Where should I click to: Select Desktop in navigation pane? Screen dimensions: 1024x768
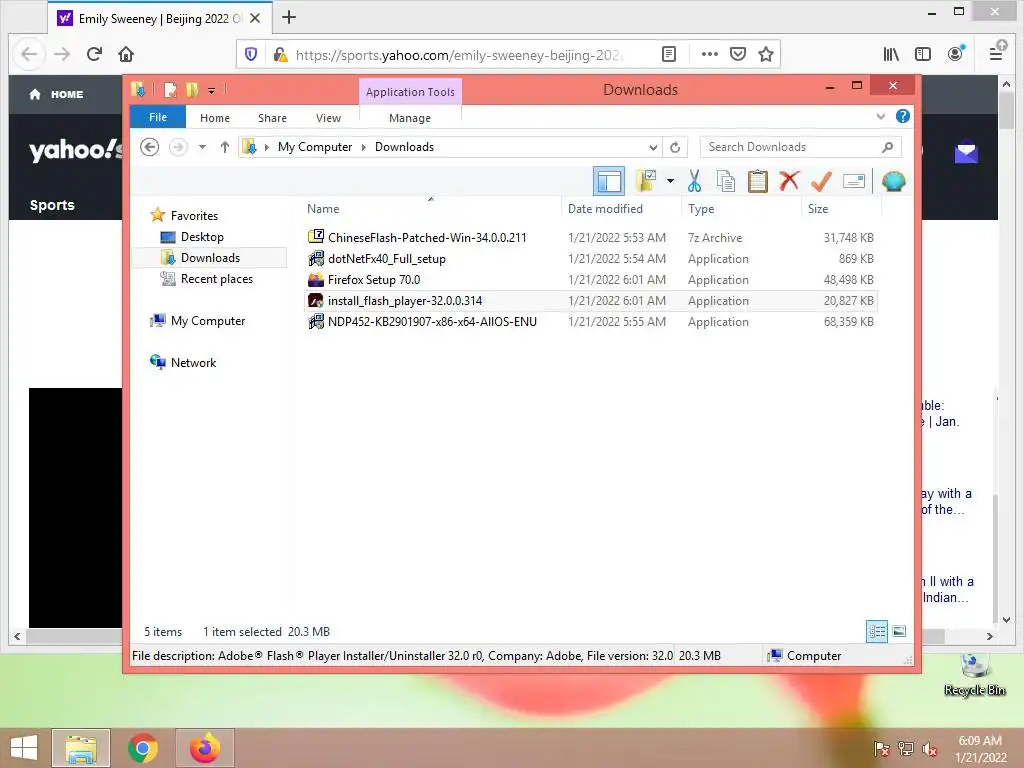pos(202,236)
